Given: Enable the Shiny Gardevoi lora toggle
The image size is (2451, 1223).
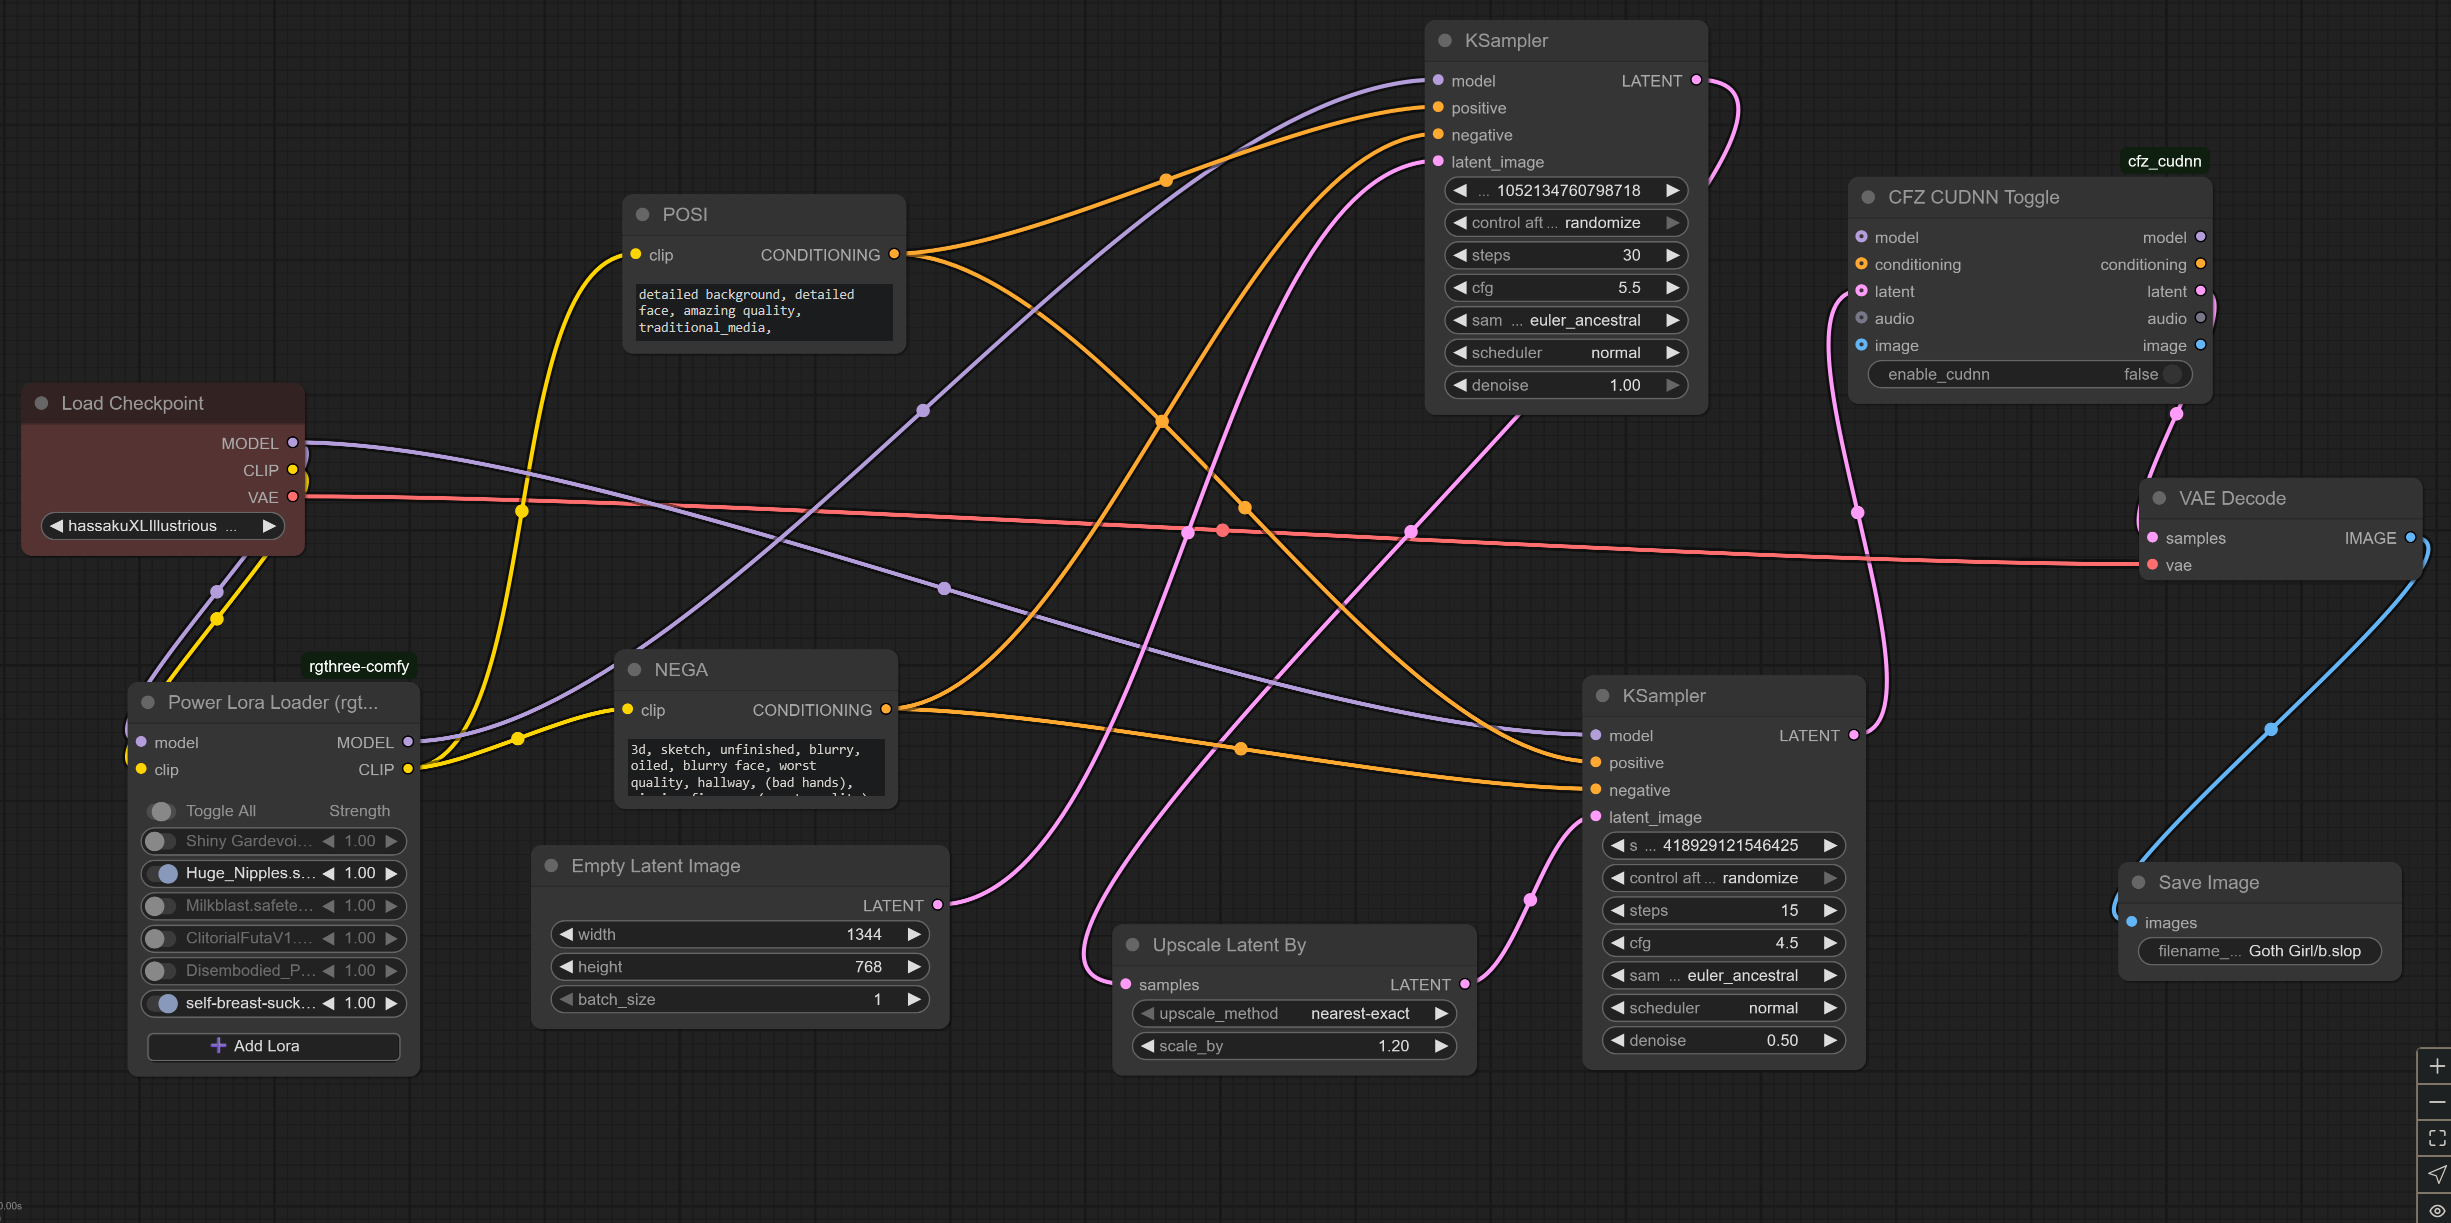Looking at the screenshot, I should pyautogui.click(x=160, y=841).
